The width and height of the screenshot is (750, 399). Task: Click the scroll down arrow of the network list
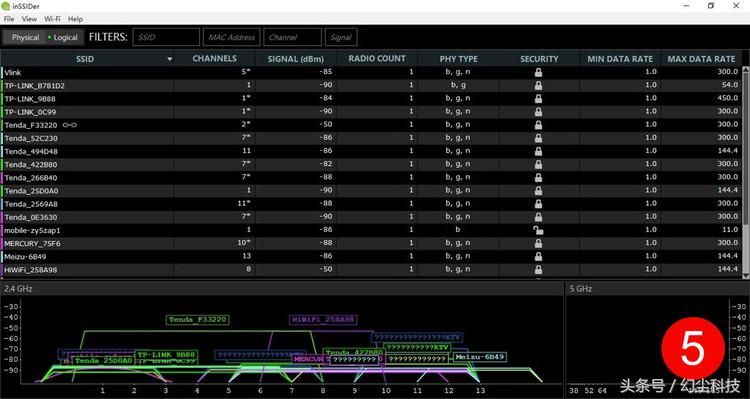pos(746,276)
